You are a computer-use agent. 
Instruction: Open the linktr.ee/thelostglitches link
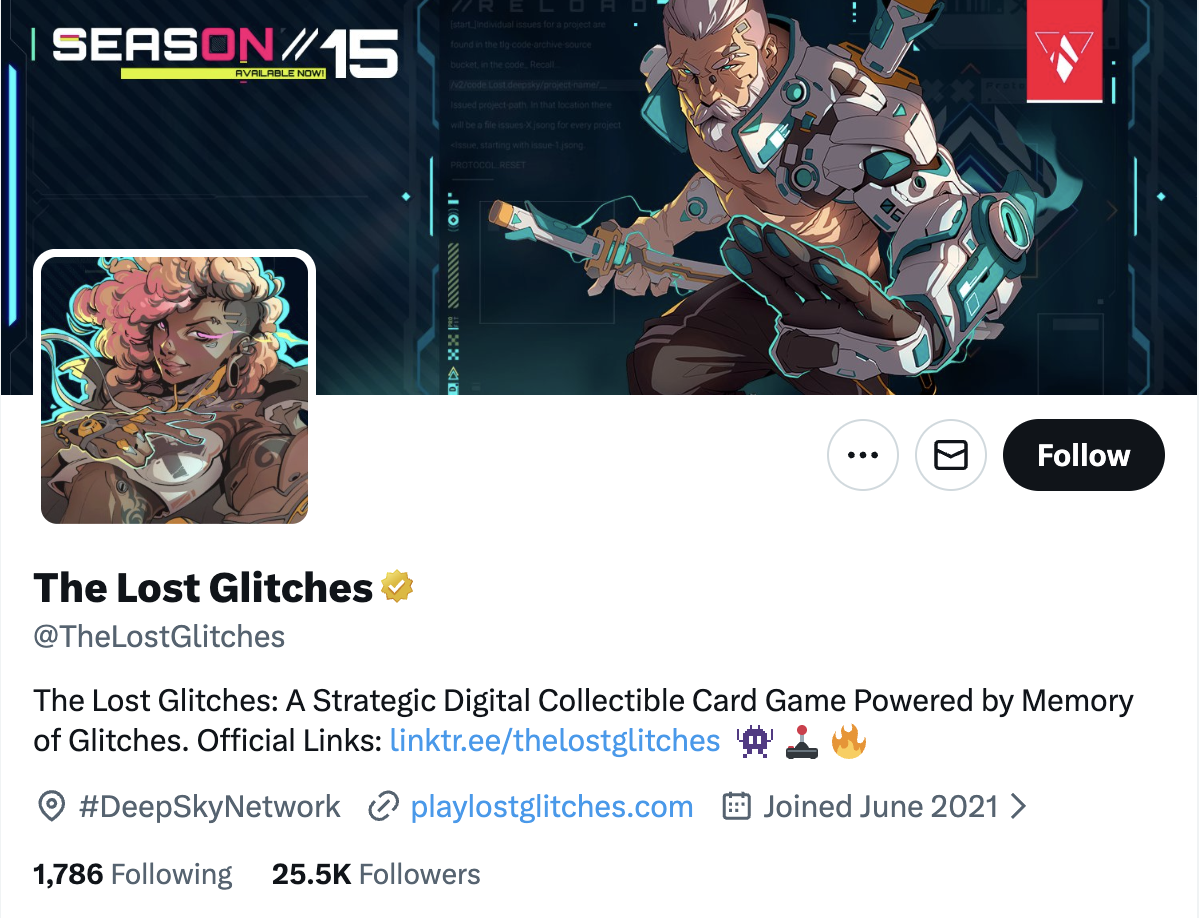tap(555, 741)
